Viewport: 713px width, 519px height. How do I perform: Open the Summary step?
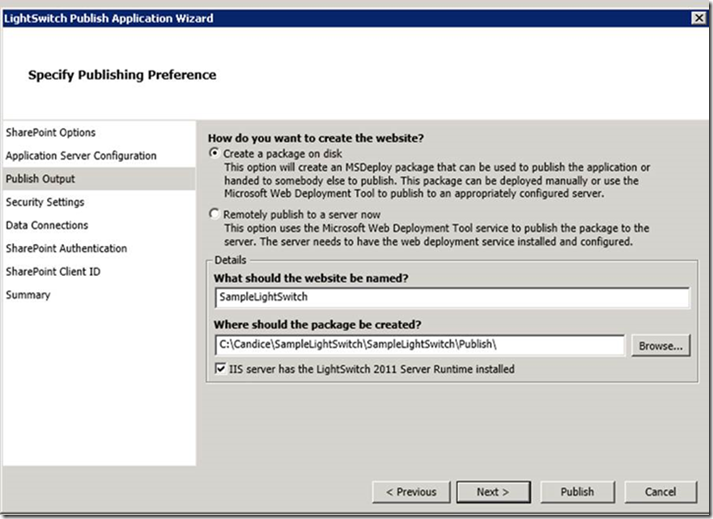point(28,295)
